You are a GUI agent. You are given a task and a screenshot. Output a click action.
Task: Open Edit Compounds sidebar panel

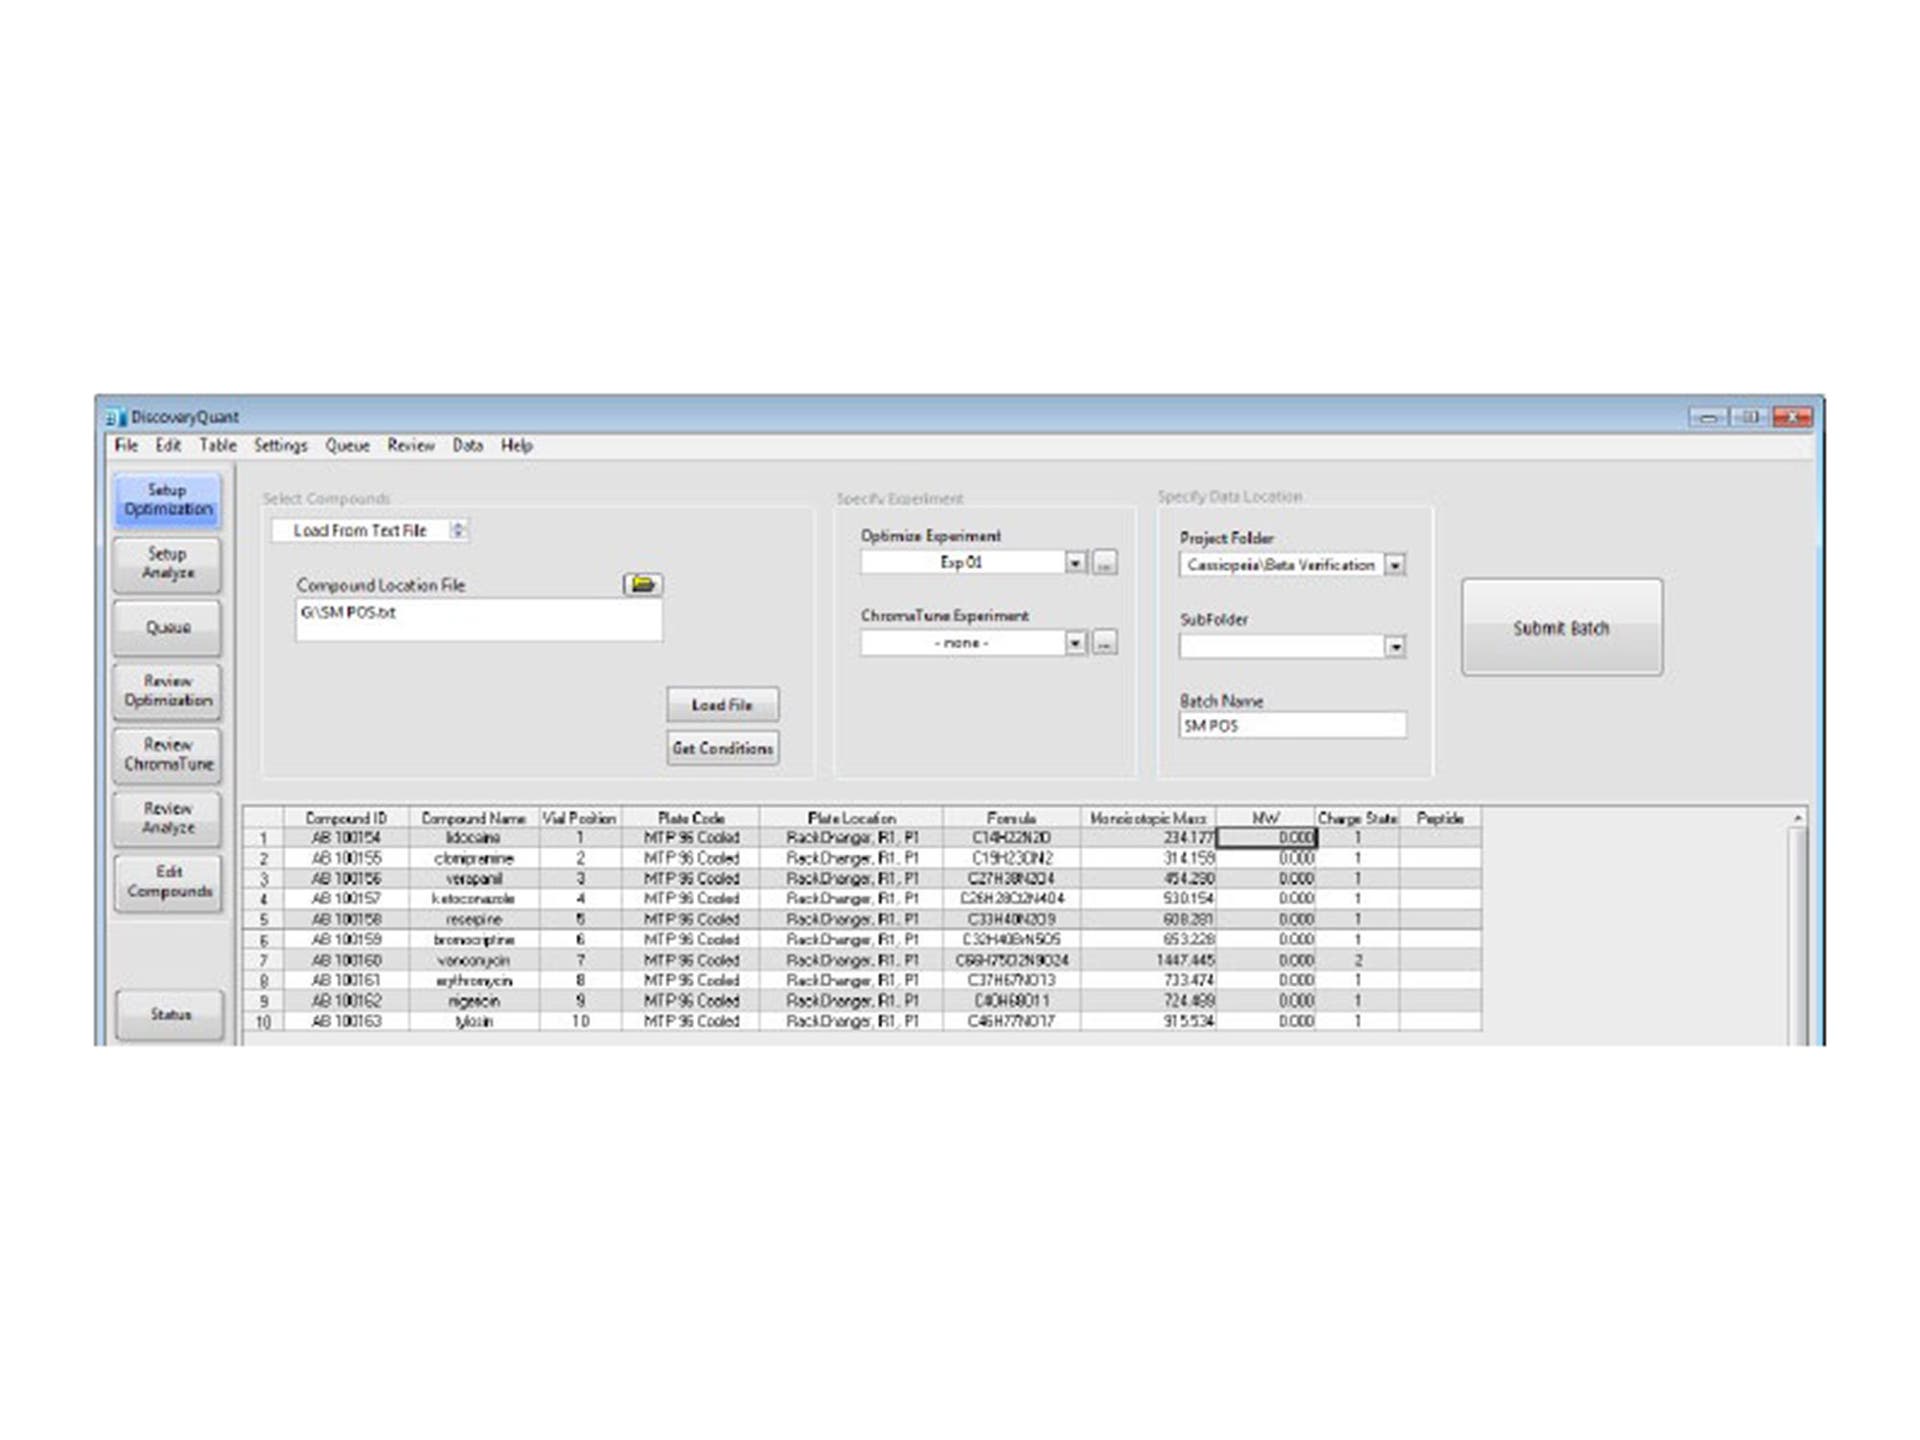tap(167, 881)
